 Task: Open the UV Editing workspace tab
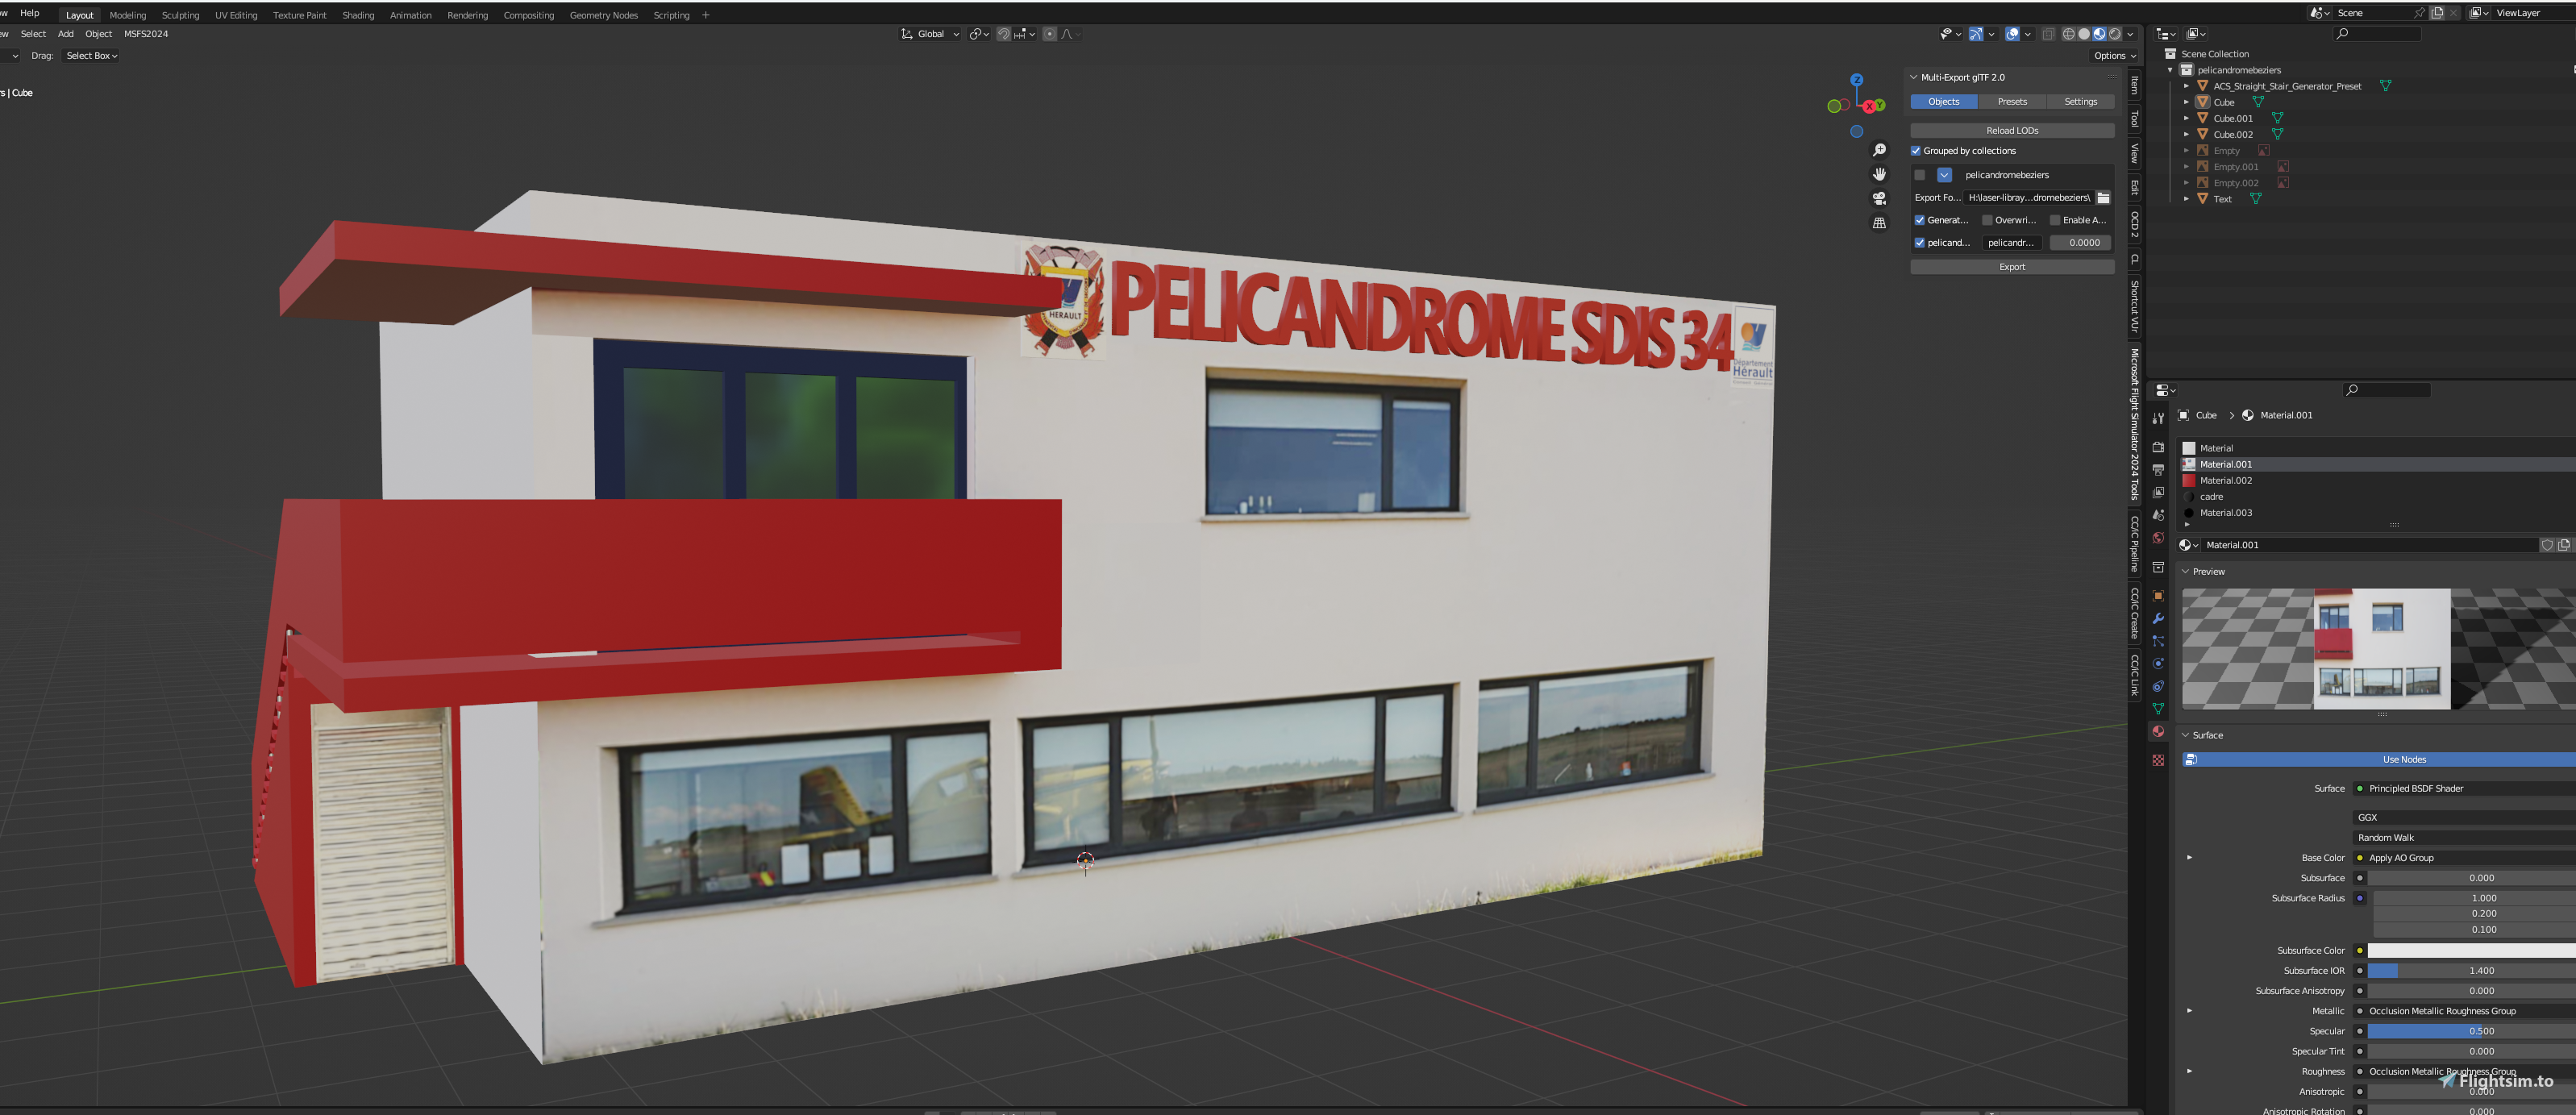[236, 15]
